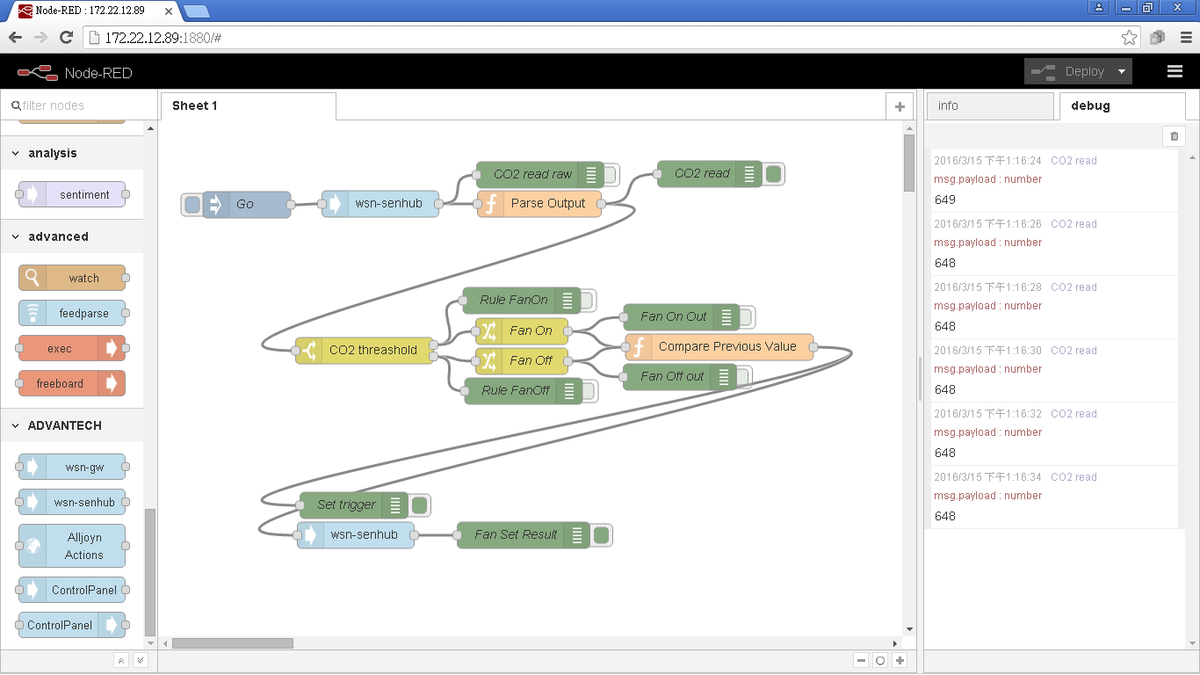Viewport: 1200px width, 675px height.
Task: Trigger the Go inject node button
Action: pyautogui.click(x=192, y=205)
